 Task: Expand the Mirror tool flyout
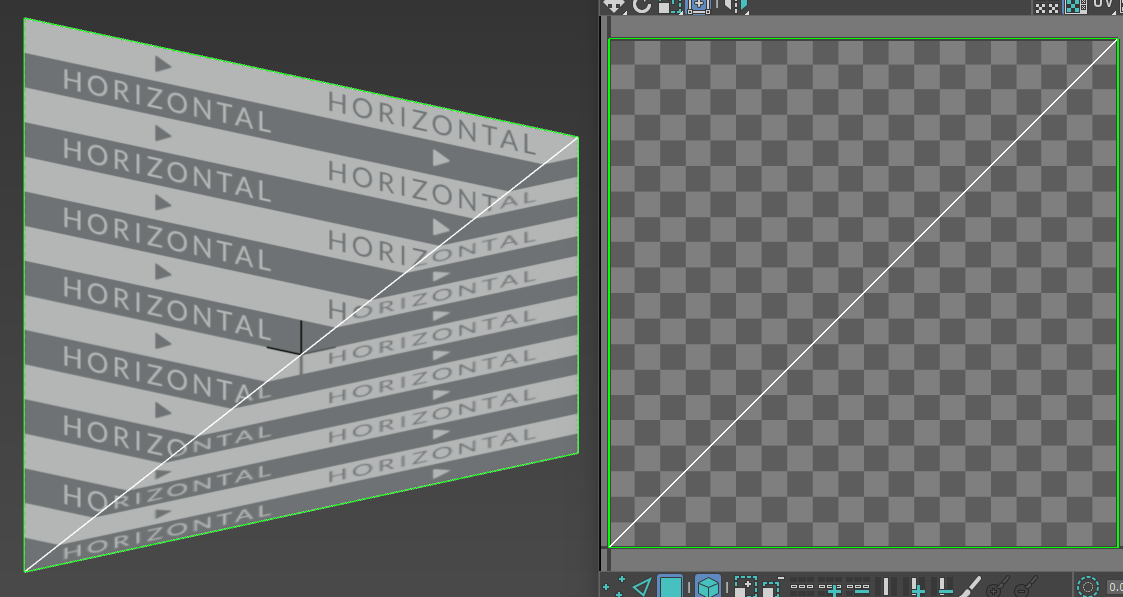click(736, 6)
